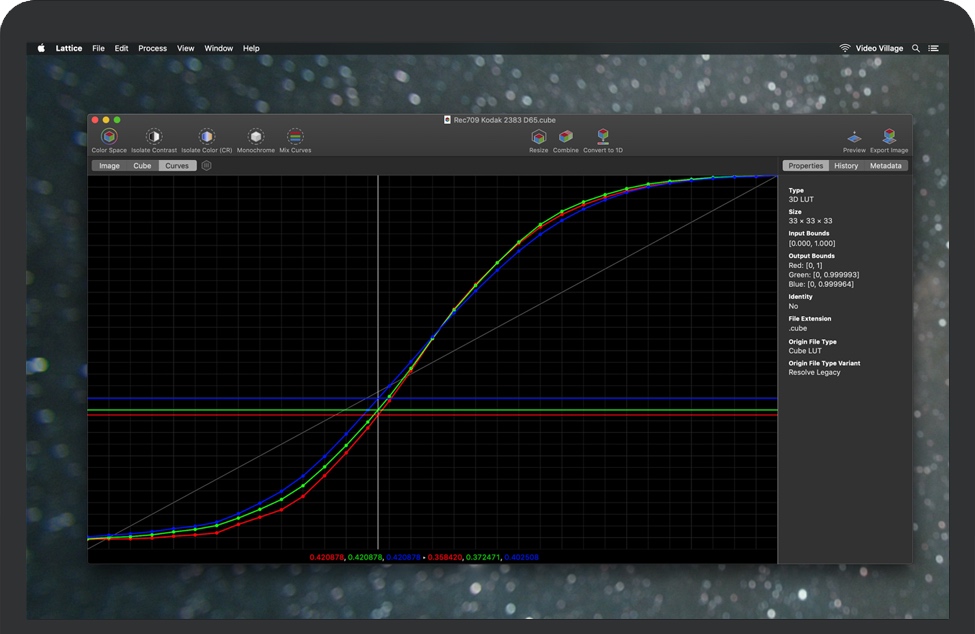Select the Curves view segment
The image size is (975, 634).
tap(177, 166)
